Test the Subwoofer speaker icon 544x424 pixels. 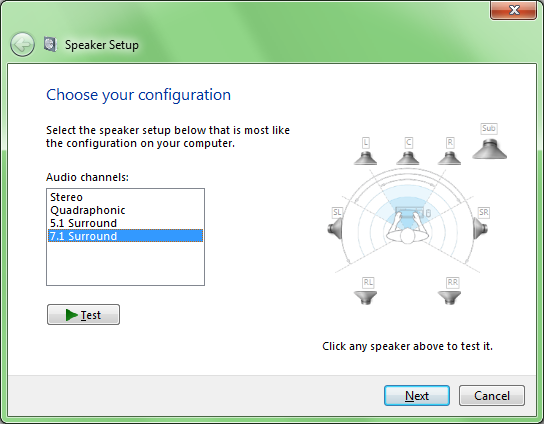[x=490, y=149]
